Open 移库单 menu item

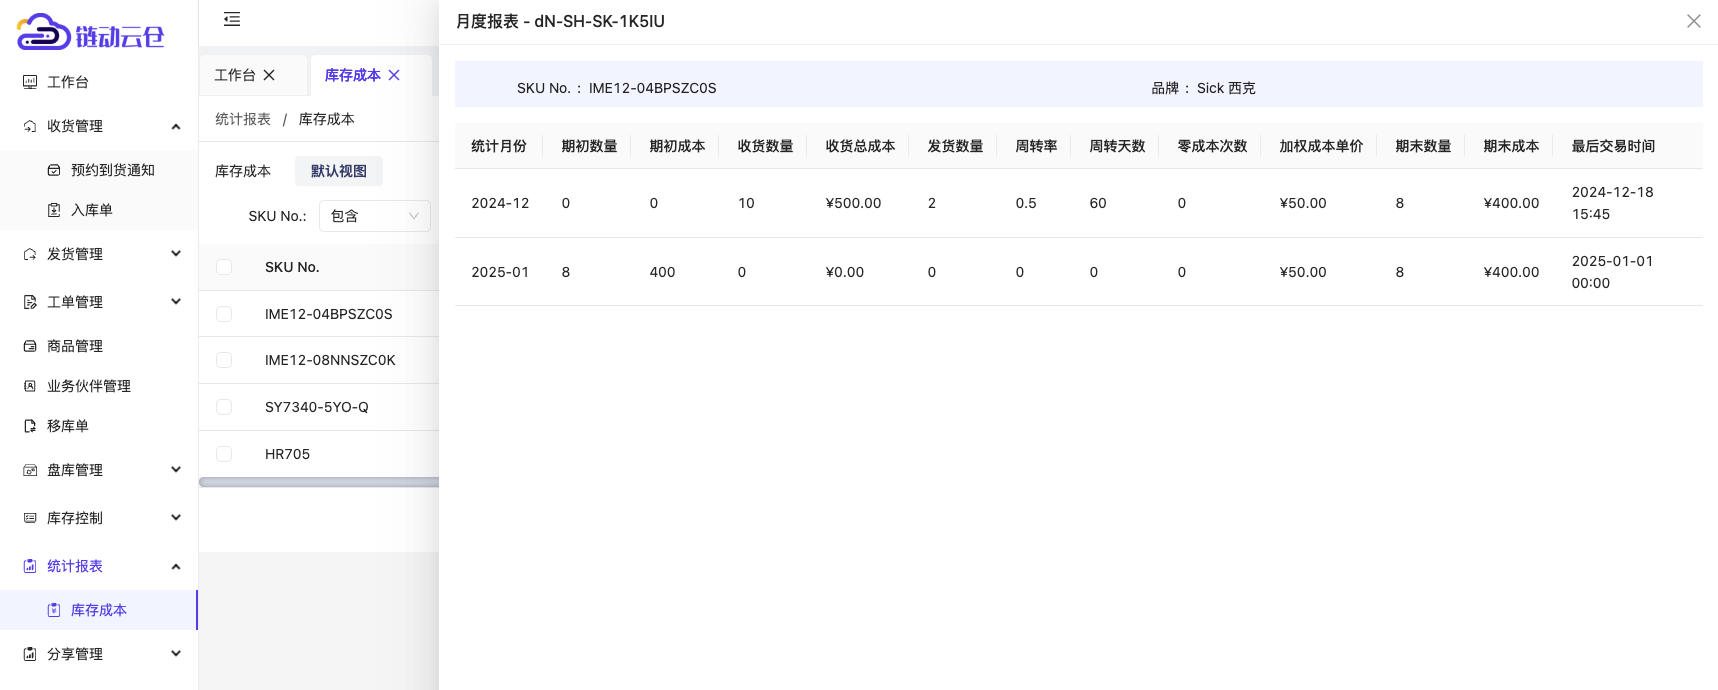(x=99, y=426)
